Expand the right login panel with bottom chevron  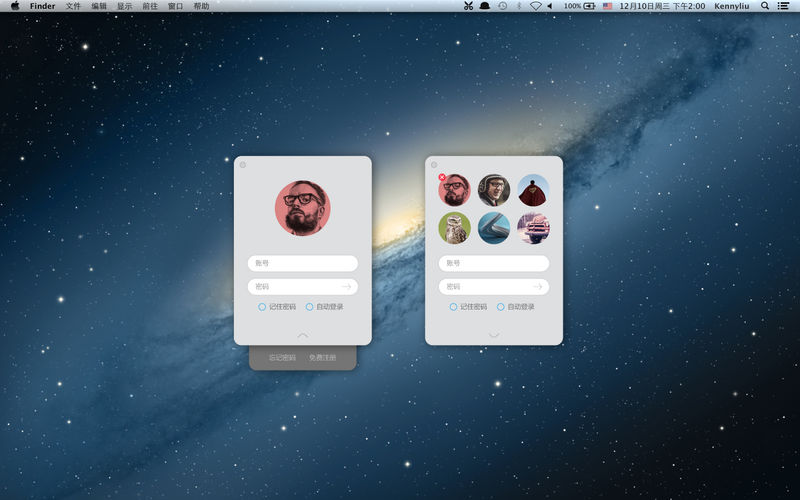(494, 335)
